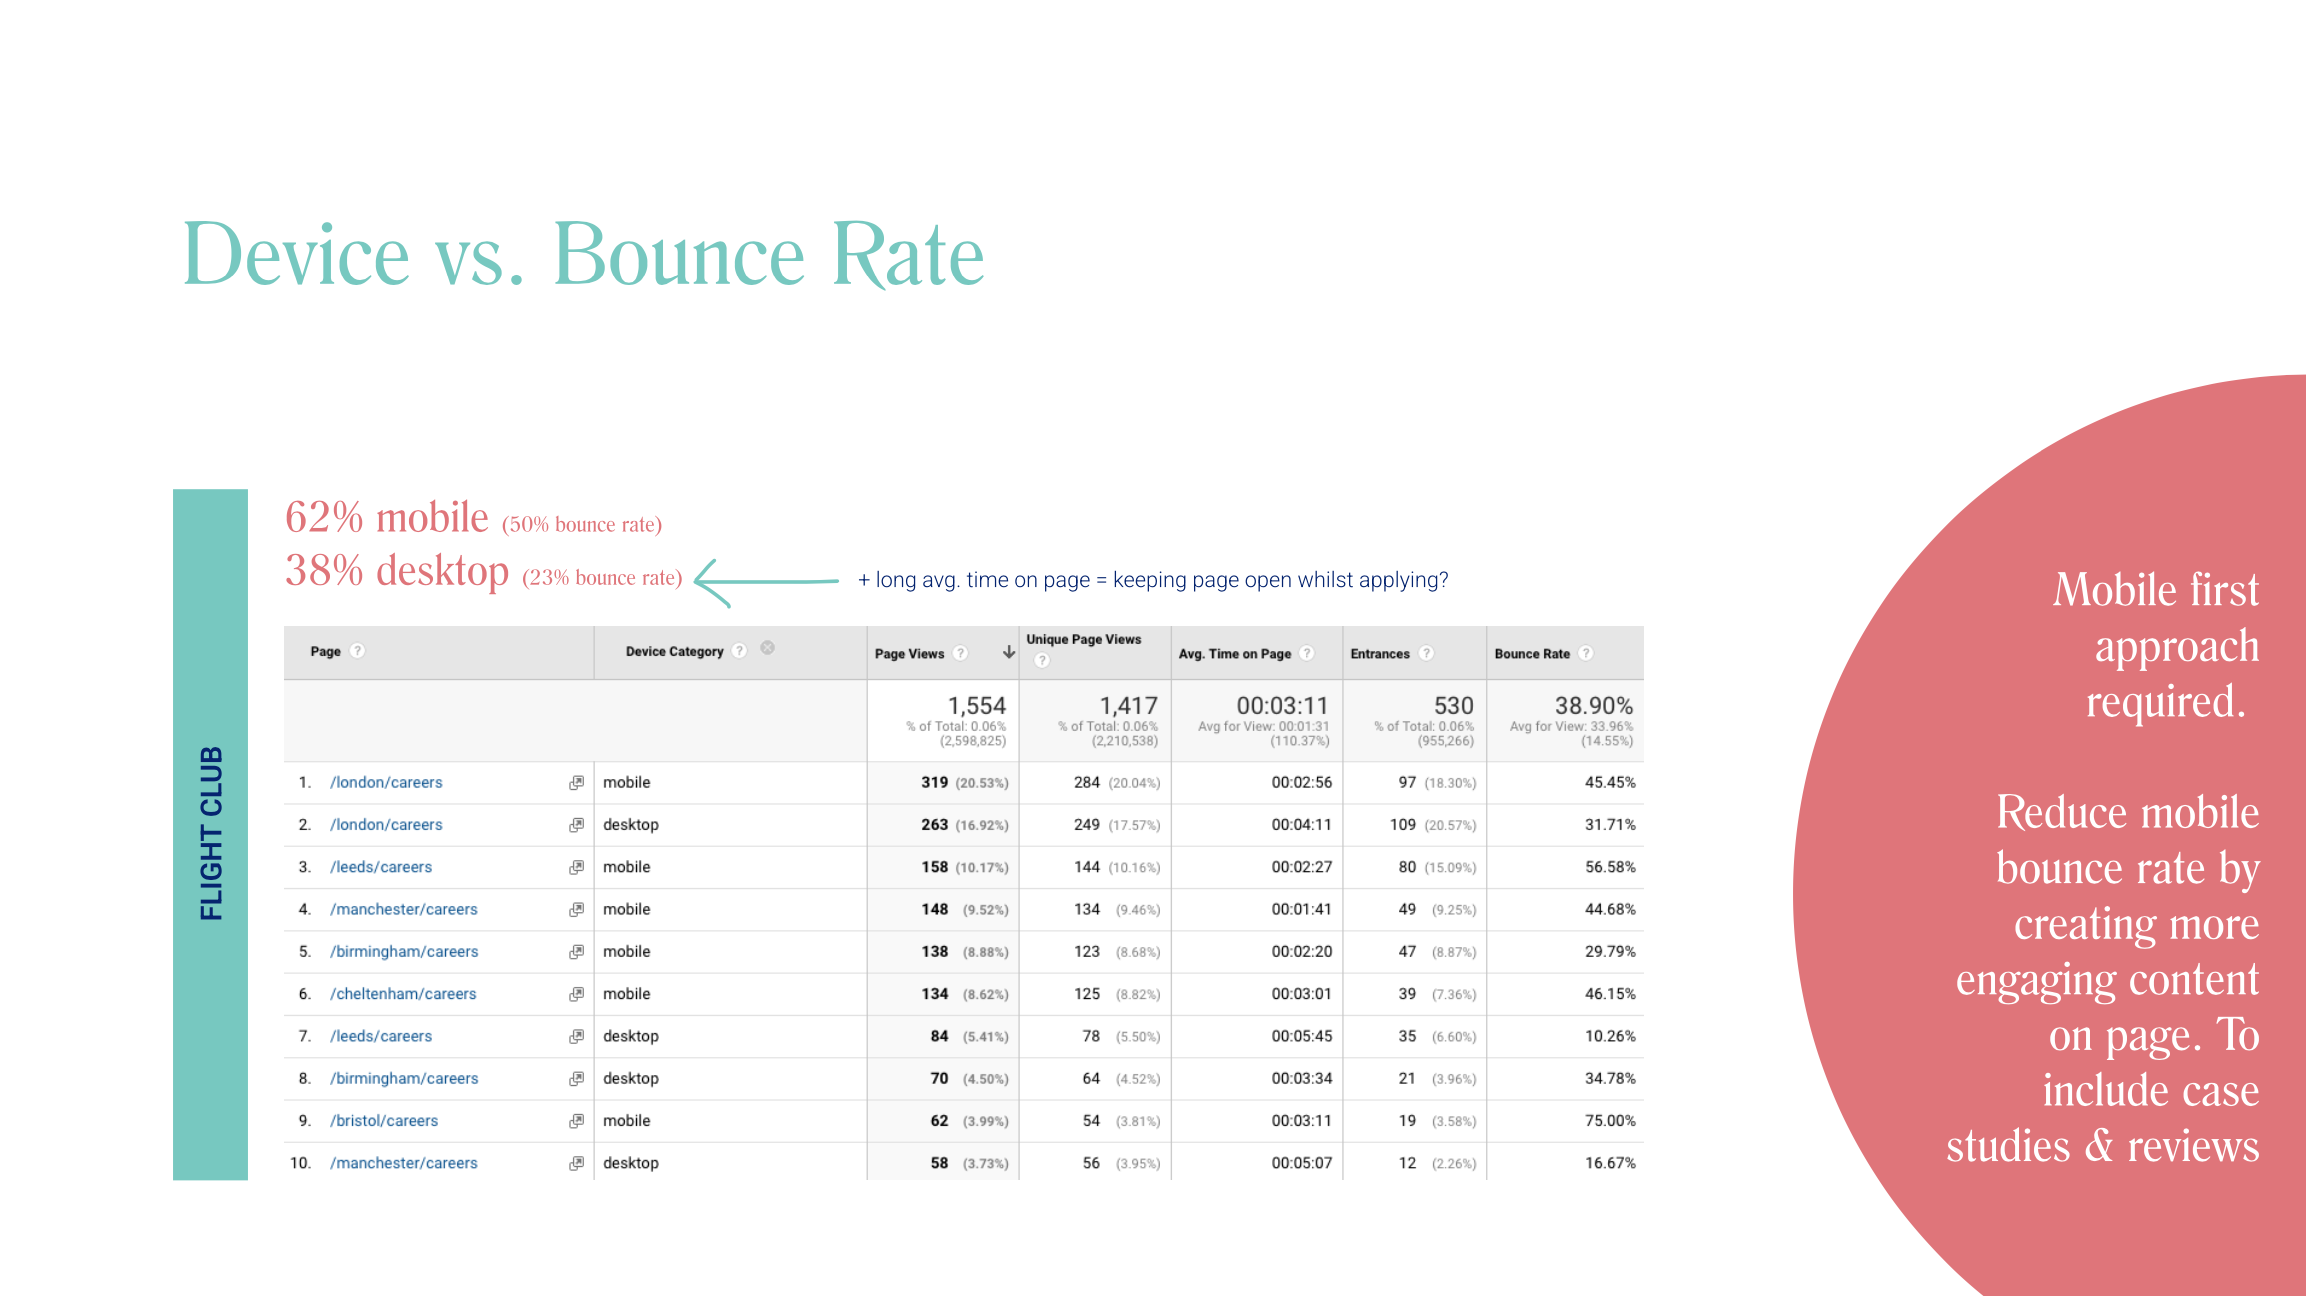Click the overall bounce rate 38.90%
The image size is (2306, 1296).
point(1593,705)
